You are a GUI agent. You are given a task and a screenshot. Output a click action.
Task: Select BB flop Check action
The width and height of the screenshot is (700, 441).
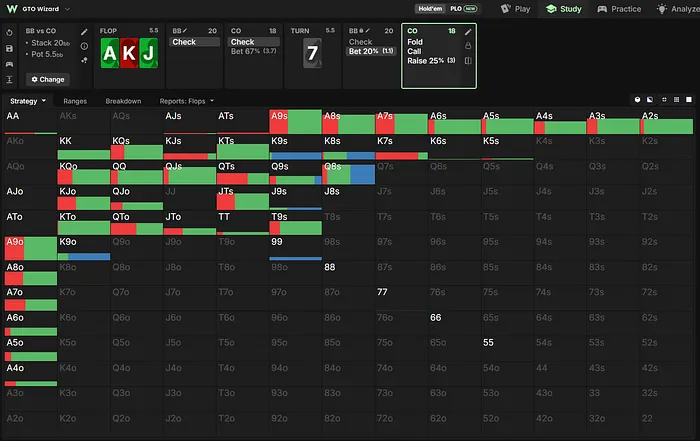pos(195,42)
